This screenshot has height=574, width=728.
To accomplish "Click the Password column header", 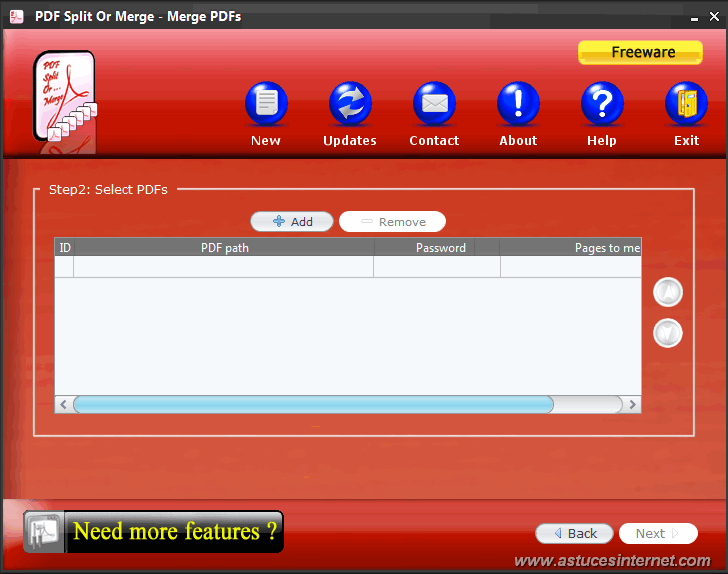I will click(424, 248).
